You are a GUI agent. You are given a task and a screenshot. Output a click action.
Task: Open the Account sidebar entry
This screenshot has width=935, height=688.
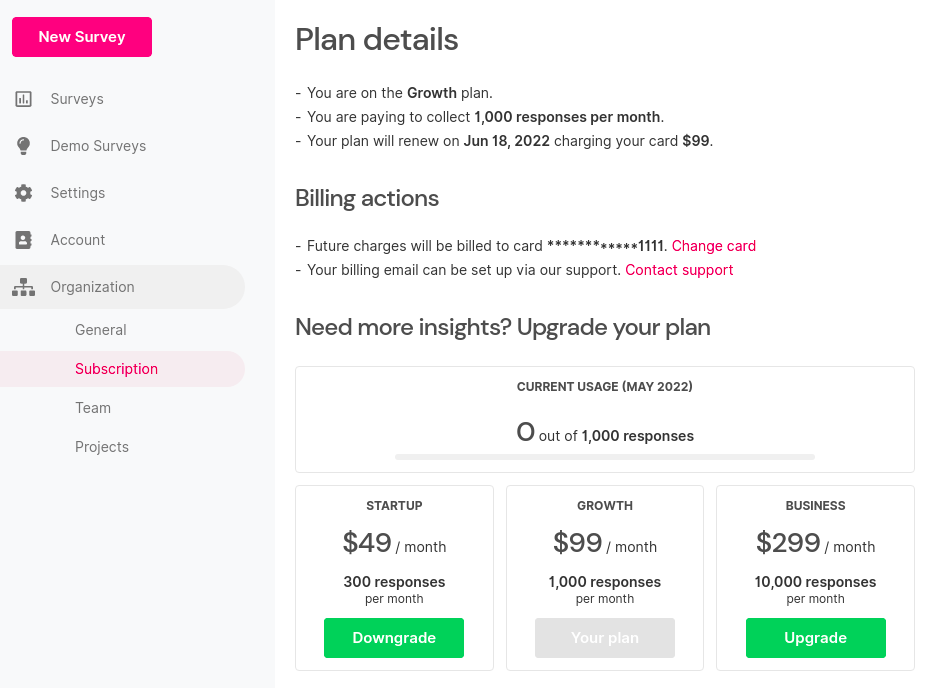(x=78, y=240)
